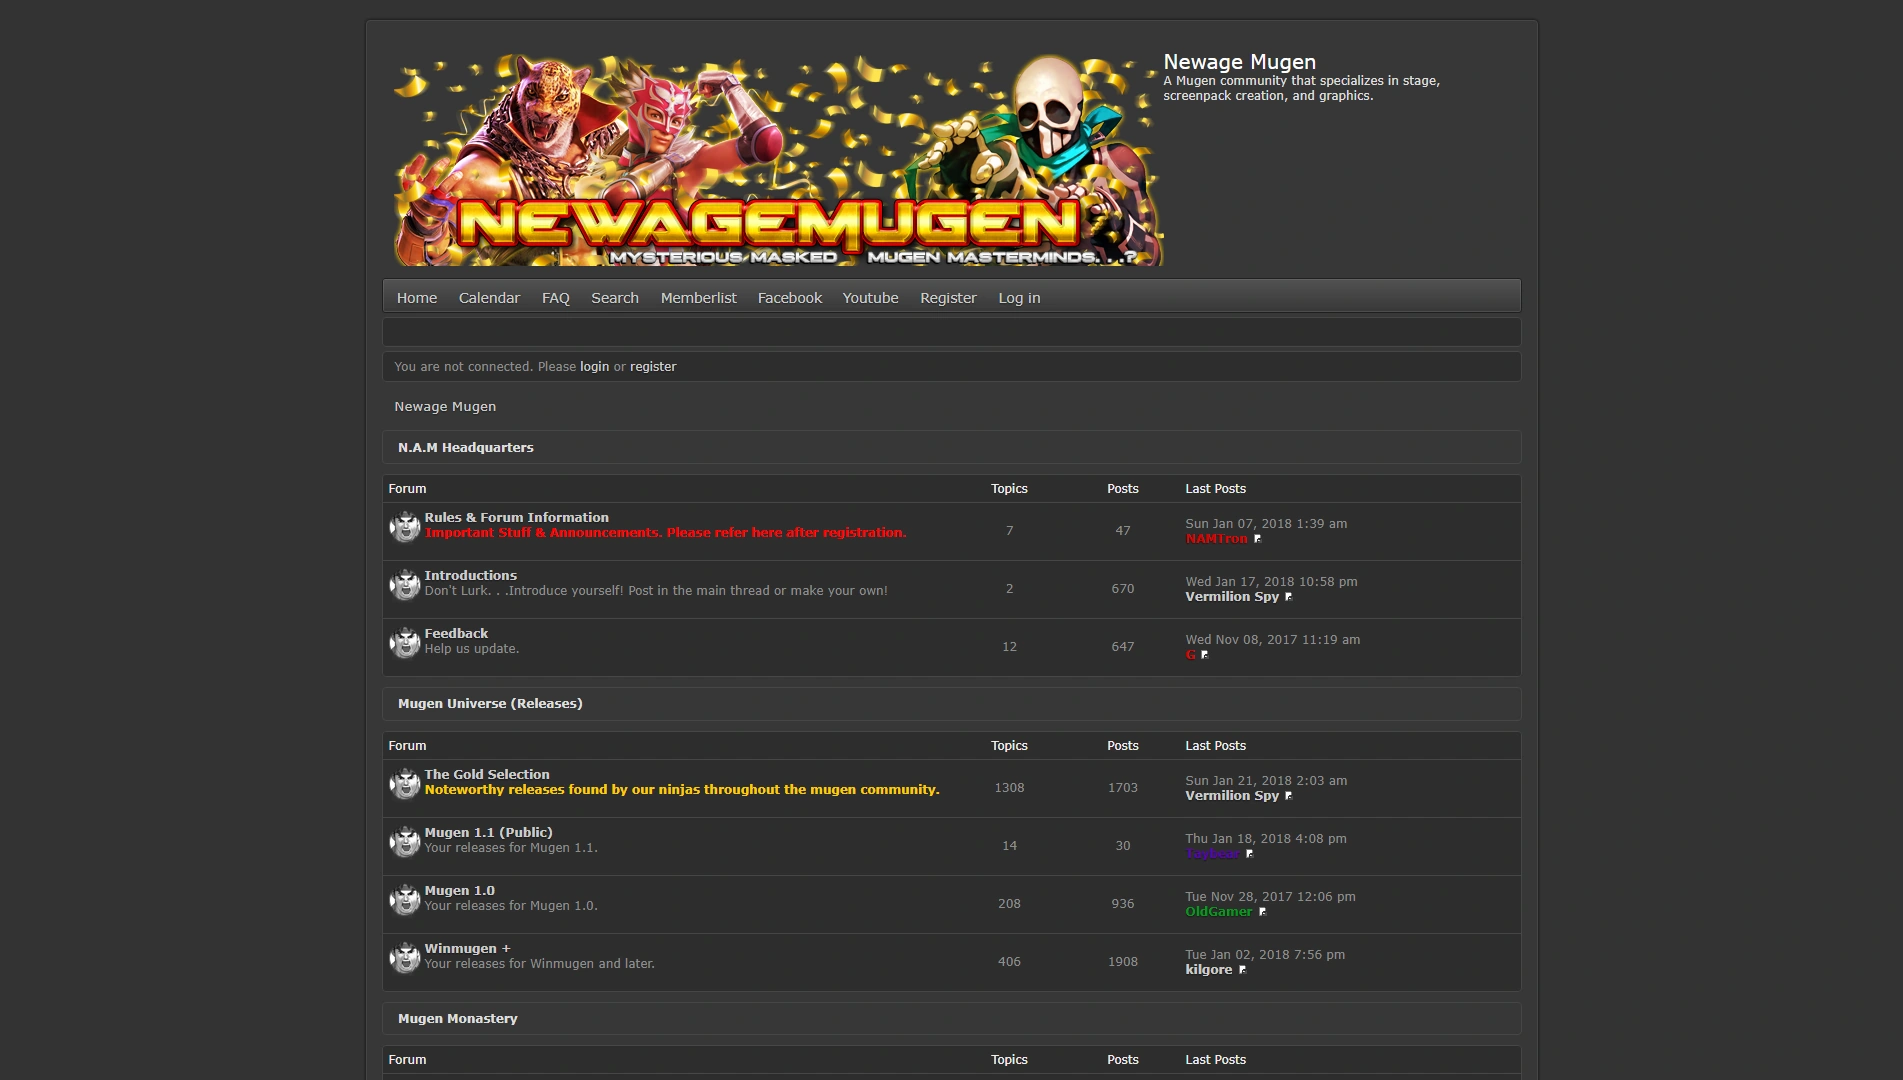Image resolution: width=1903 pixels, height=1080 pixels.
Task: Open the latest post icon beside NAMTron
Action: click(1258, 539)
